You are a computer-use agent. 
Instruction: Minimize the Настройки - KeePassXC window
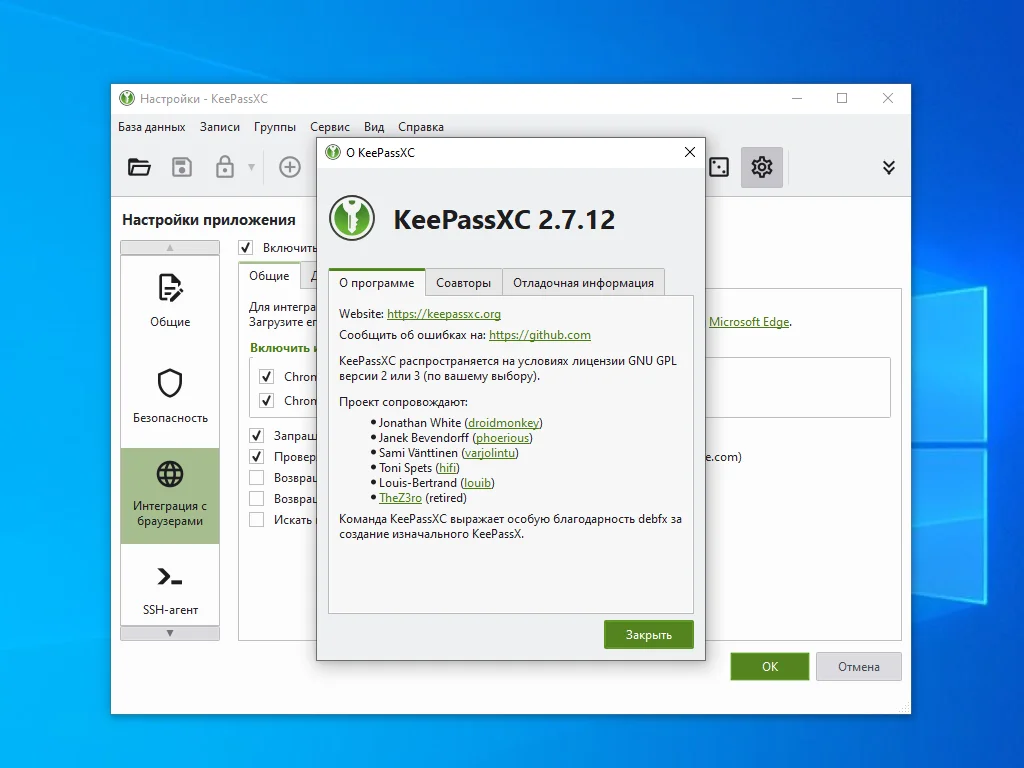pyautogui.click(x=797, y=98)
